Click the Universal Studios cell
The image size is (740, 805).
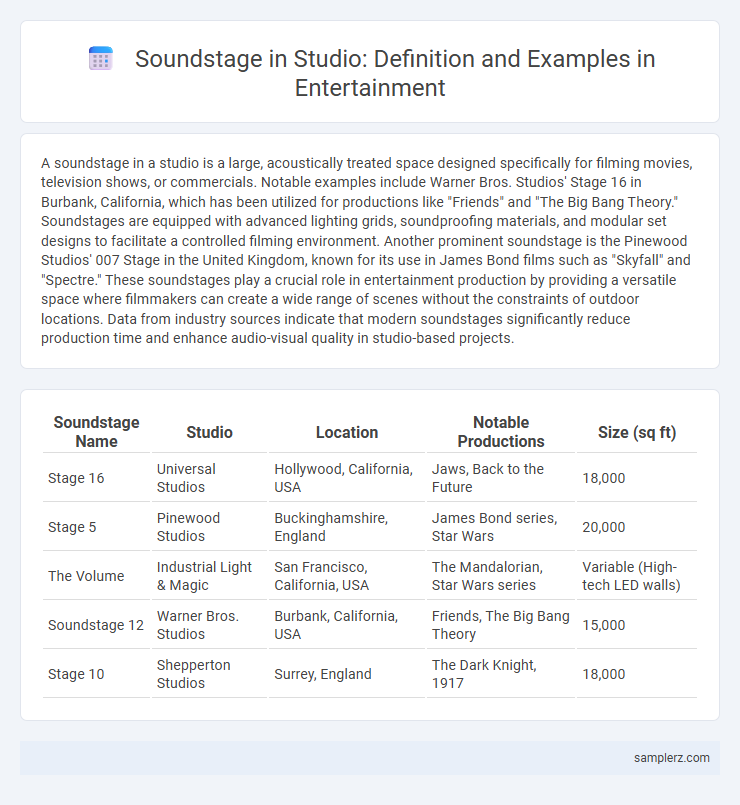(x=210, y=478)
